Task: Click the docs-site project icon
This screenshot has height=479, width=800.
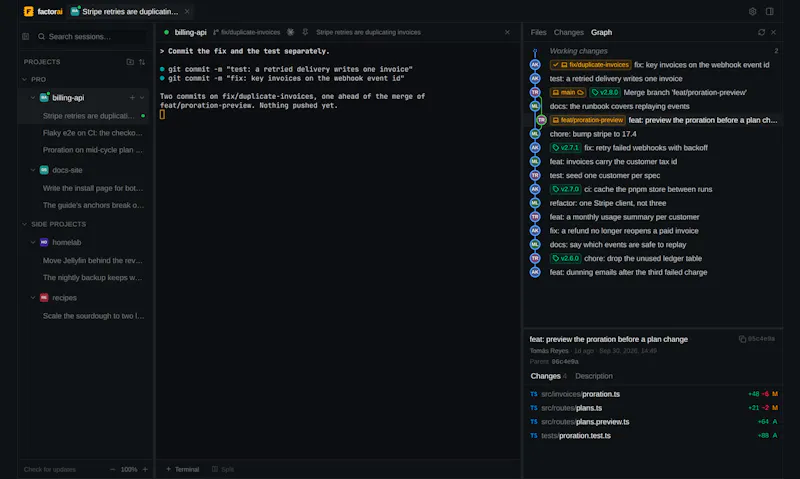Action: click(x=44, y=170)
